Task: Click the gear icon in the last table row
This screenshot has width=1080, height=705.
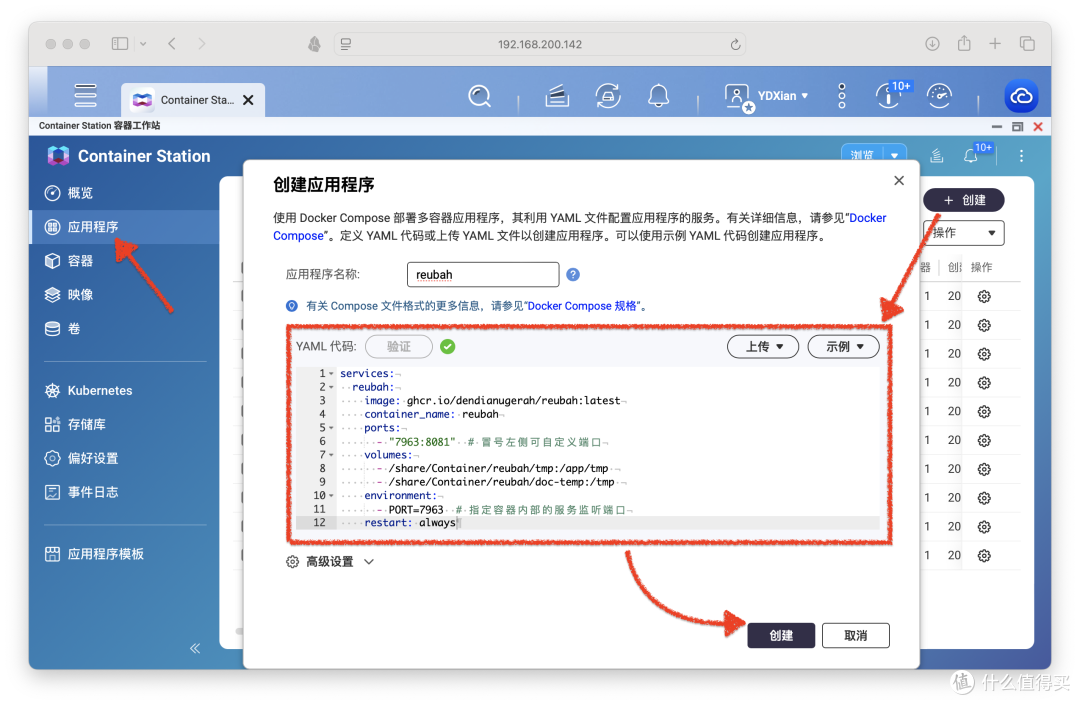Action: click(984, 555)
